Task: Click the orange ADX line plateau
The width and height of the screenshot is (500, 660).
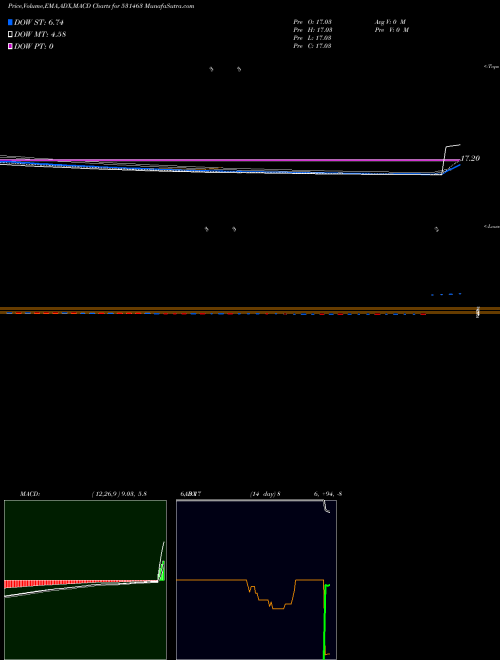Action: pos(210,580)
